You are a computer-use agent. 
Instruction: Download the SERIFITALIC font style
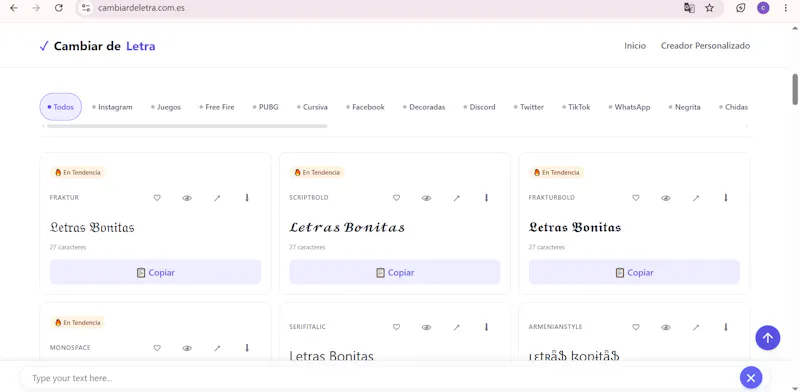[x=486, y=327]
